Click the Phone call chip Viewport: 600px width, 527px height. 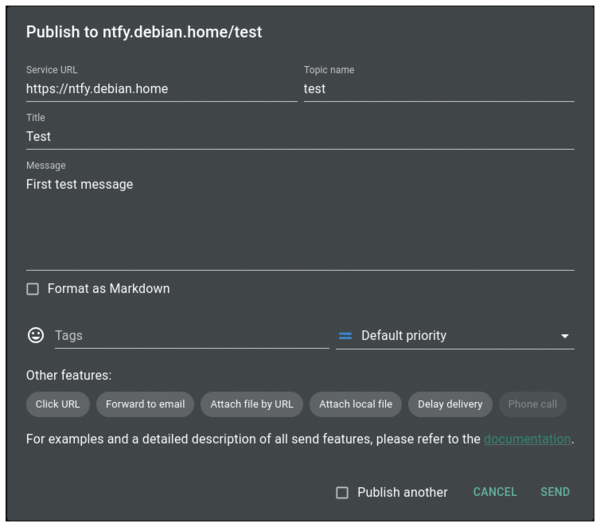532,404
